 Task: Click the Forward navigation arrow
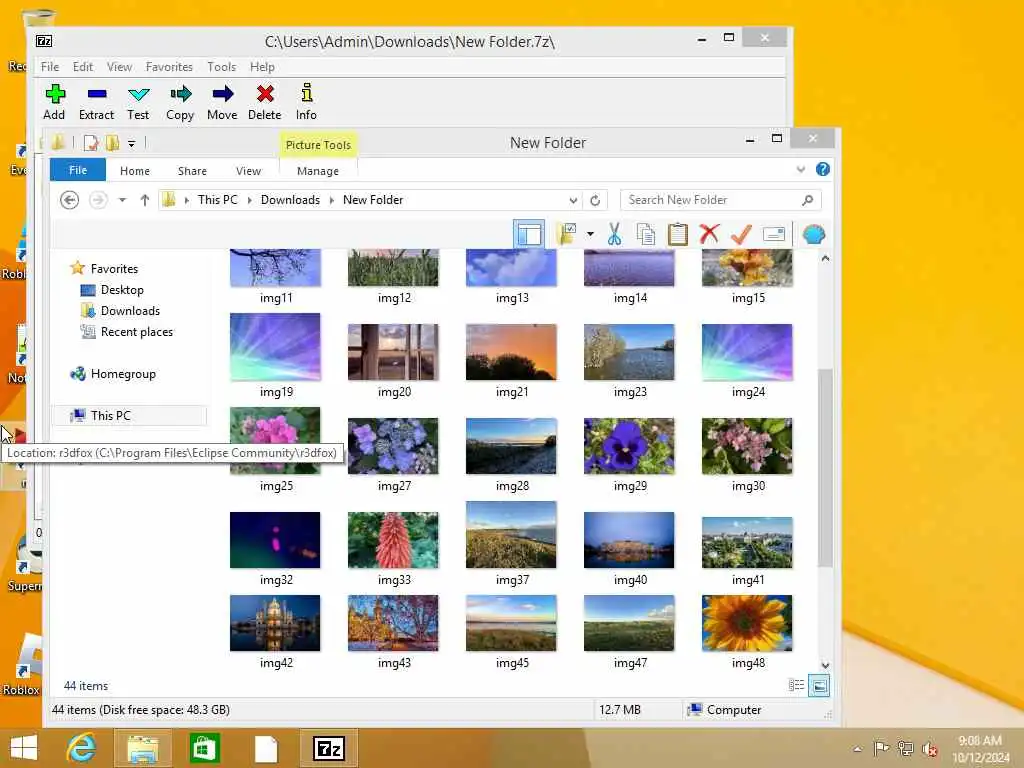[x=98, y=200]
